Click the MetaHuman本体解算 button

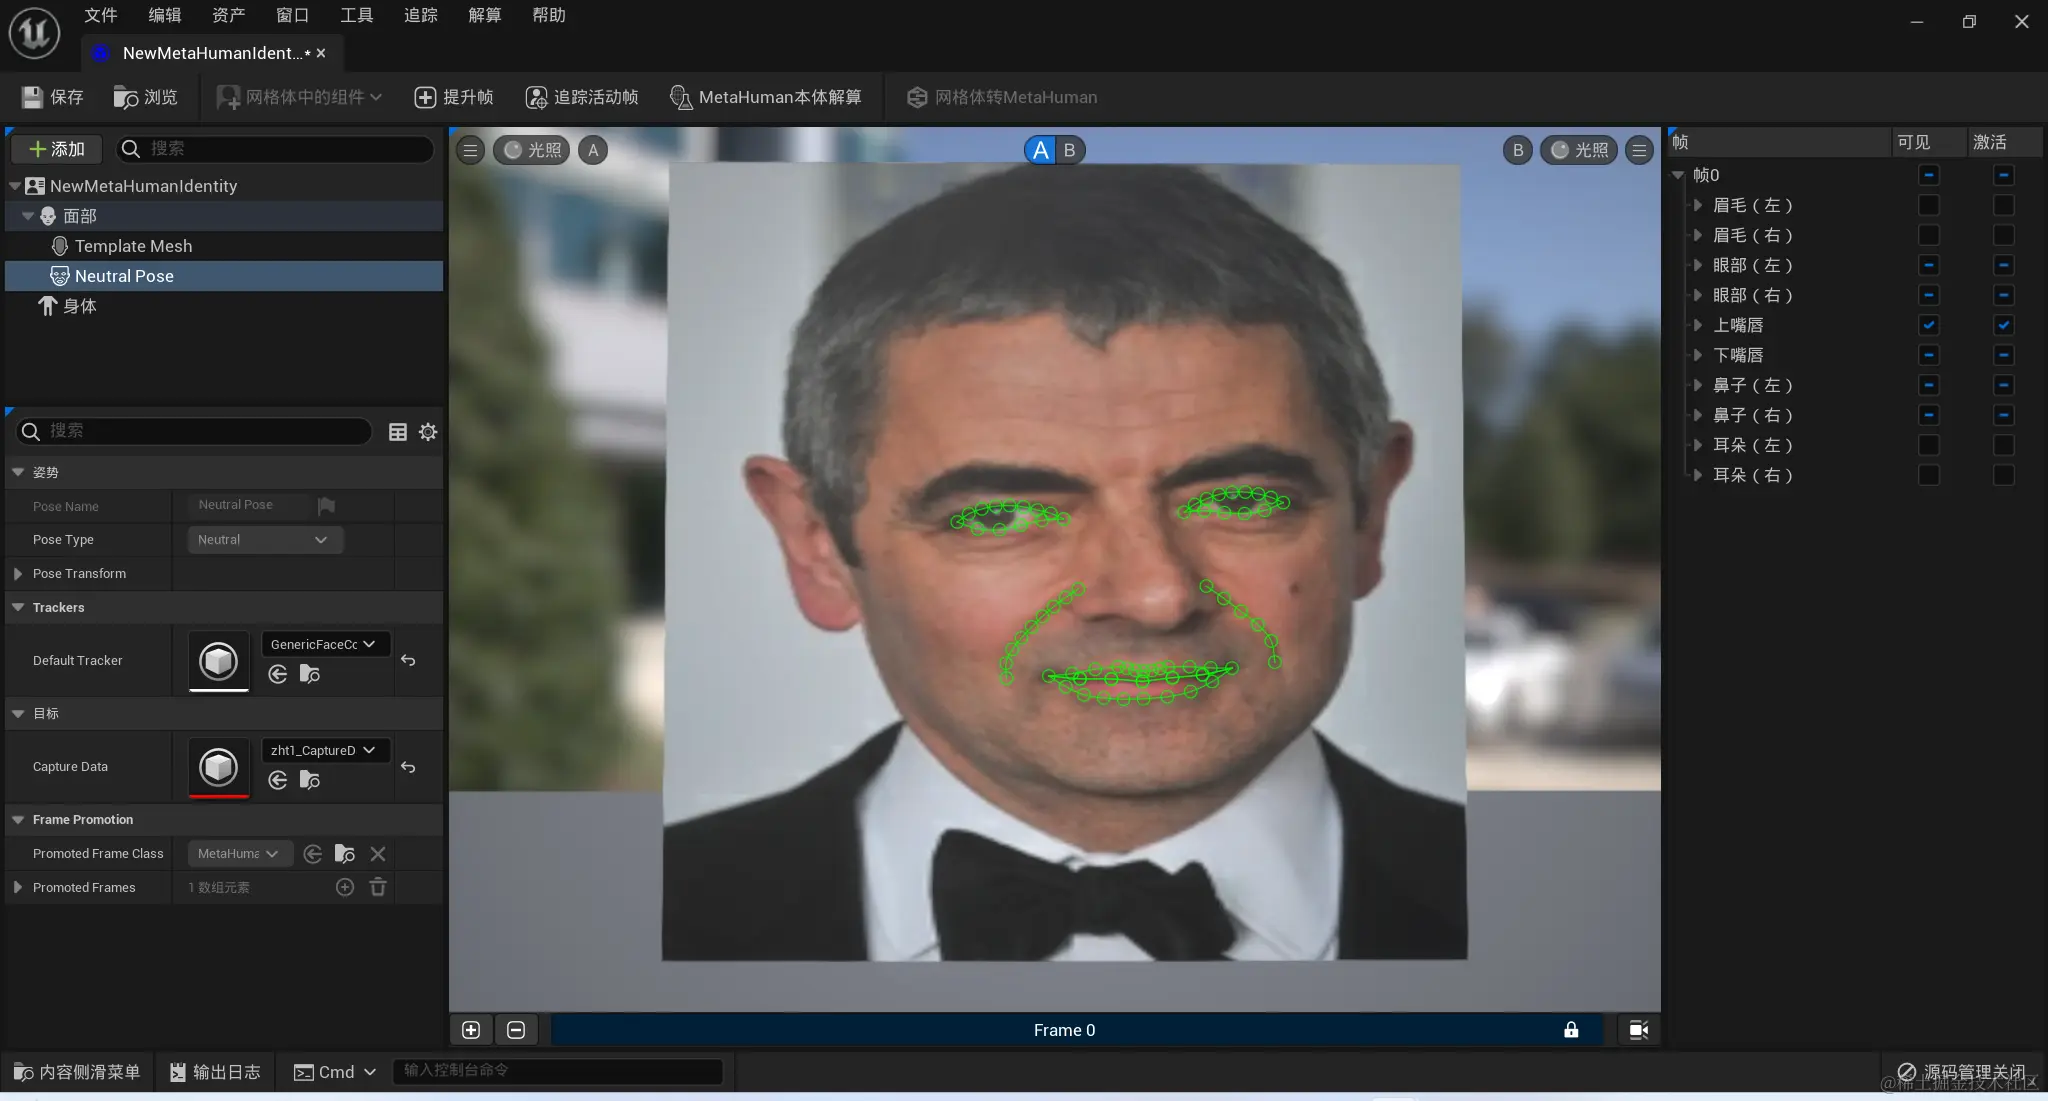[x=779, y=98]
